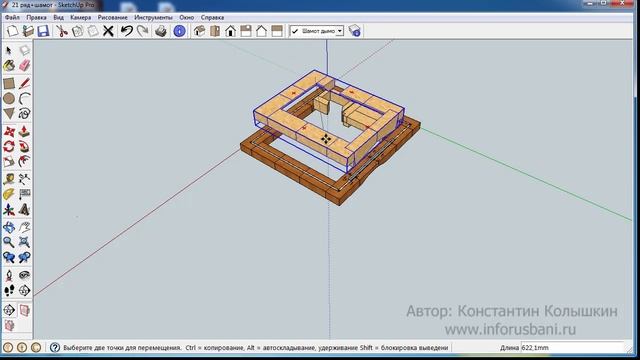This screenshot has width=640, height=360.
Task: Delete selection with black X icon
Action: [108, 31]
